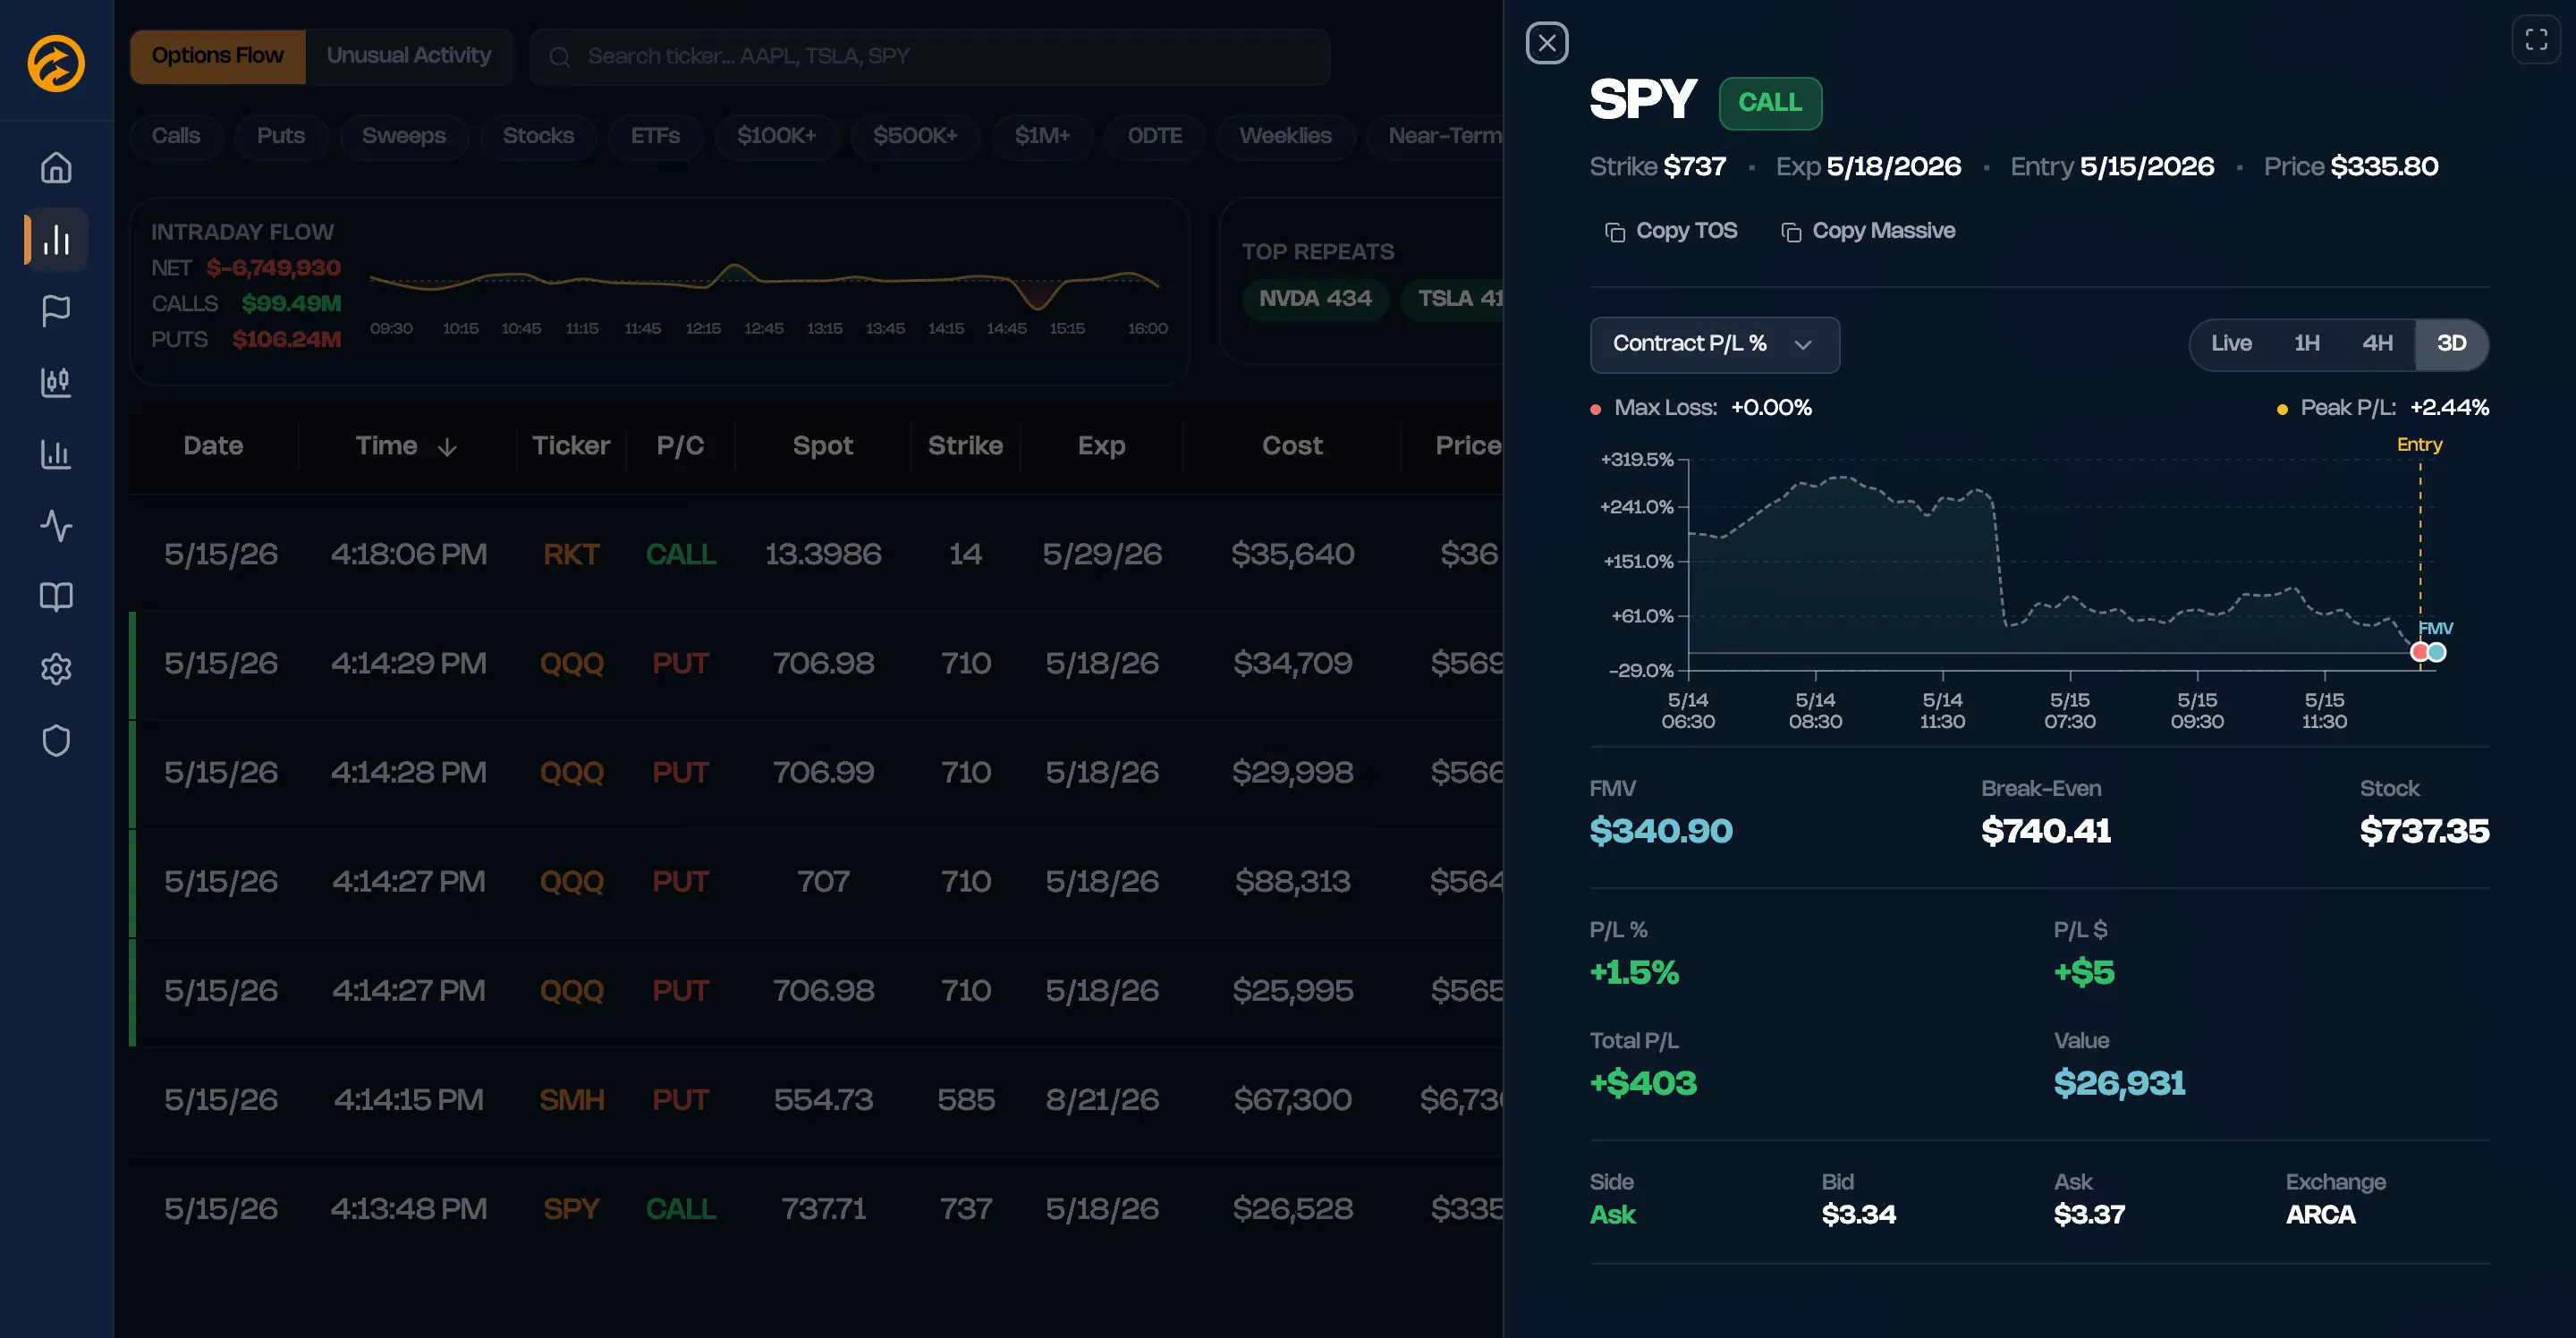The image size is (2576, 1338).
Task: Click the Ticker column header
Action: point(571,446)
